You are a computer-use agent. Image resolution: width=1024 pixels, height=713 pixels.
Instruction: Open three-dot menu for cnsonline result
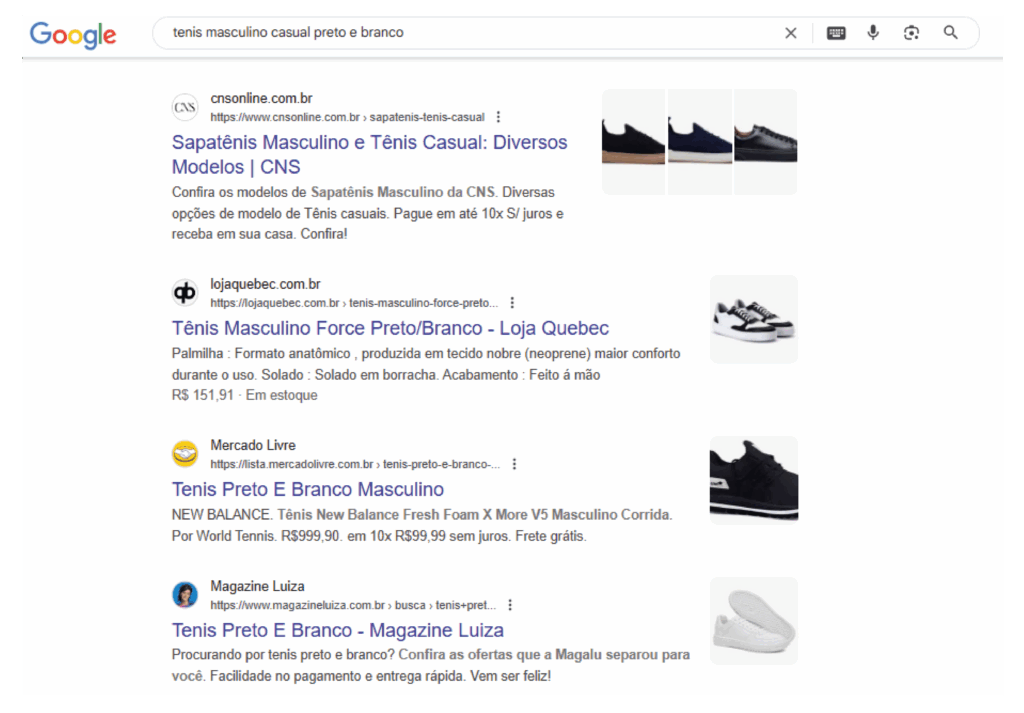tap(498, 117)
